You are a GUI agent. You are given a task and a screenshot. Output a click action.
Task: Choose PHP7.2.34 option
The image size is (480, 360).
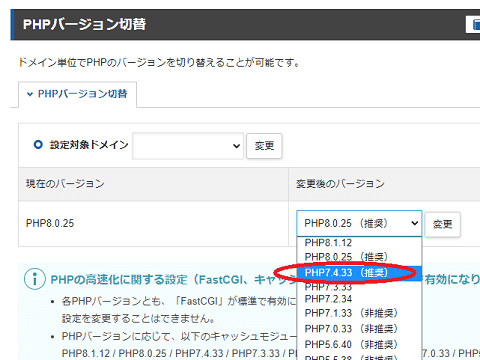tap(359, 299)
